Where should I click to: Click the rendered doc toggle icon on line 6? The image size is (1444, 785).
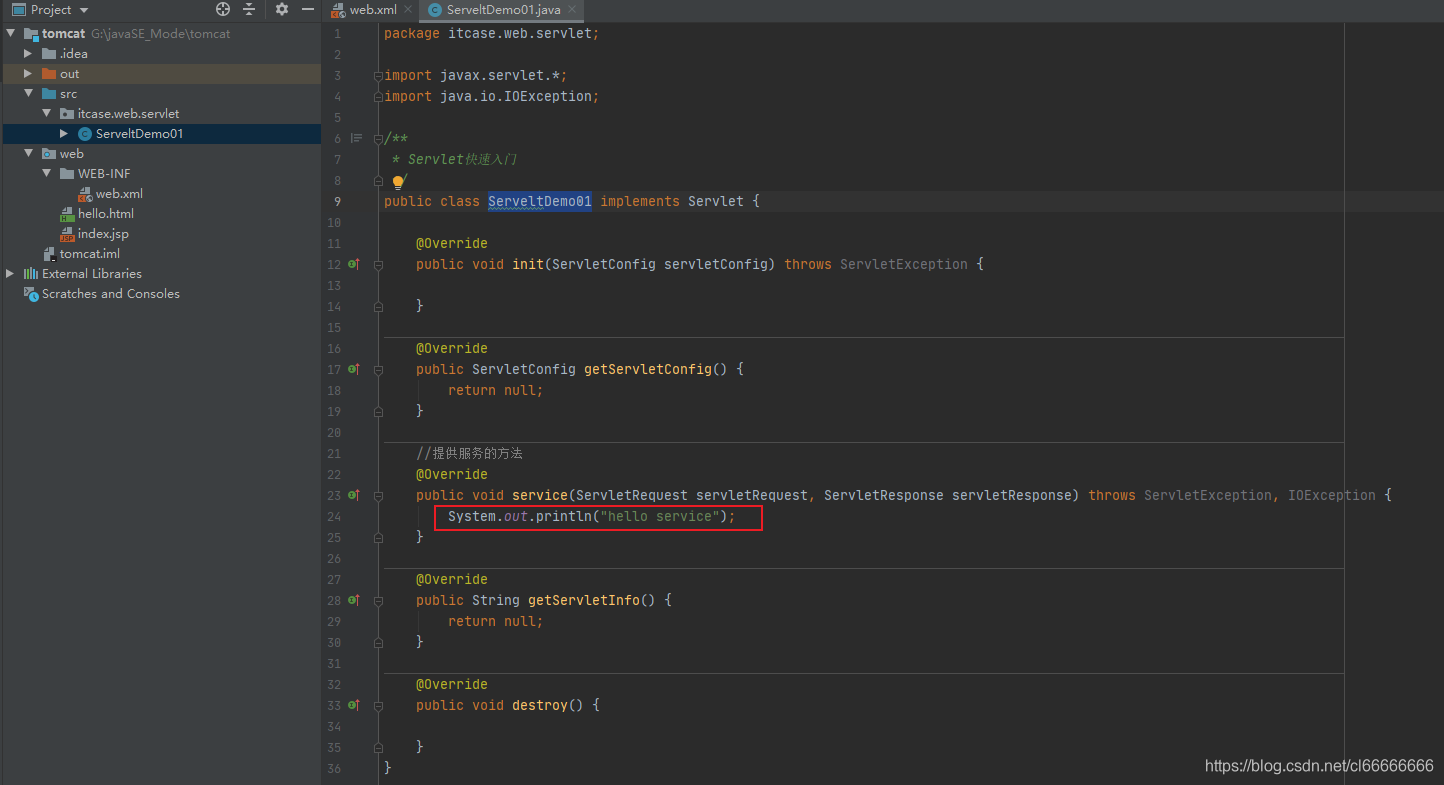356,139
